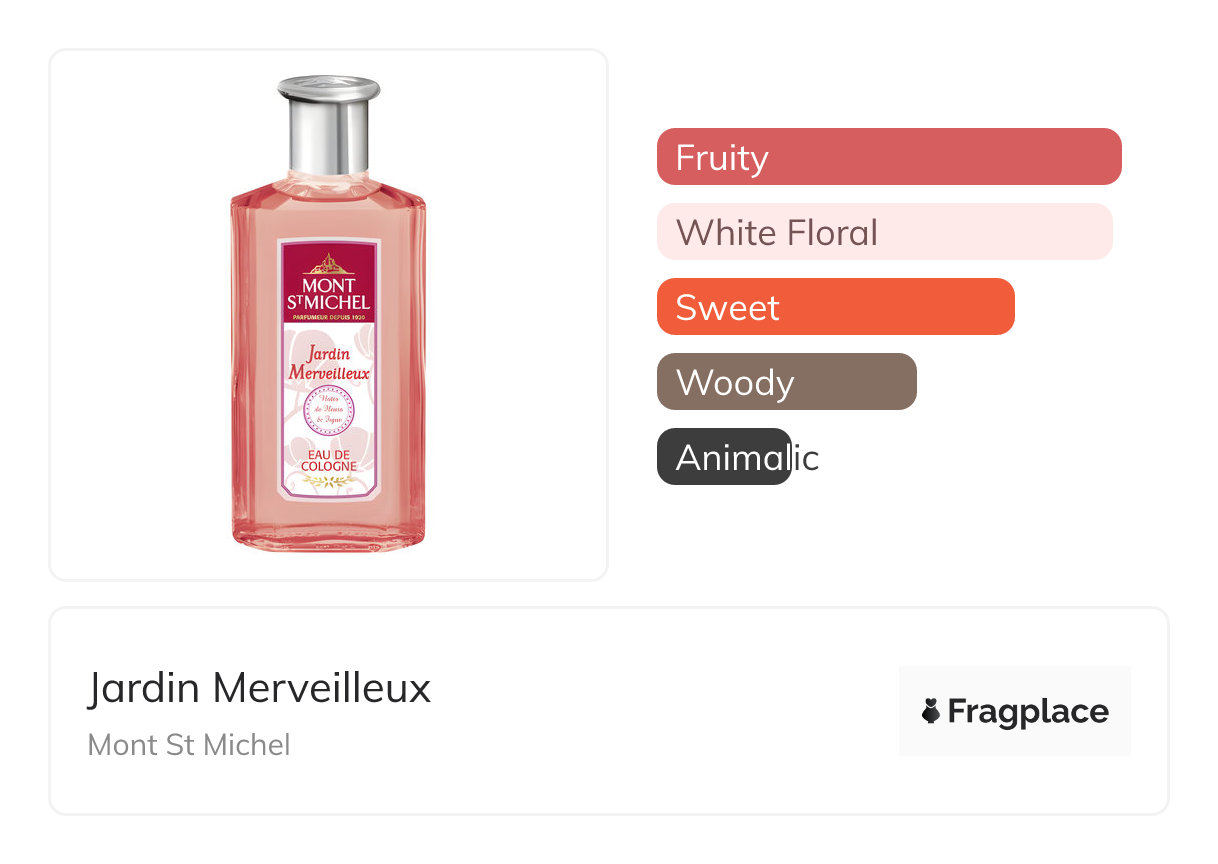
Task: Open the Mont St Michel brand link
Action: [x=189, y=745]
